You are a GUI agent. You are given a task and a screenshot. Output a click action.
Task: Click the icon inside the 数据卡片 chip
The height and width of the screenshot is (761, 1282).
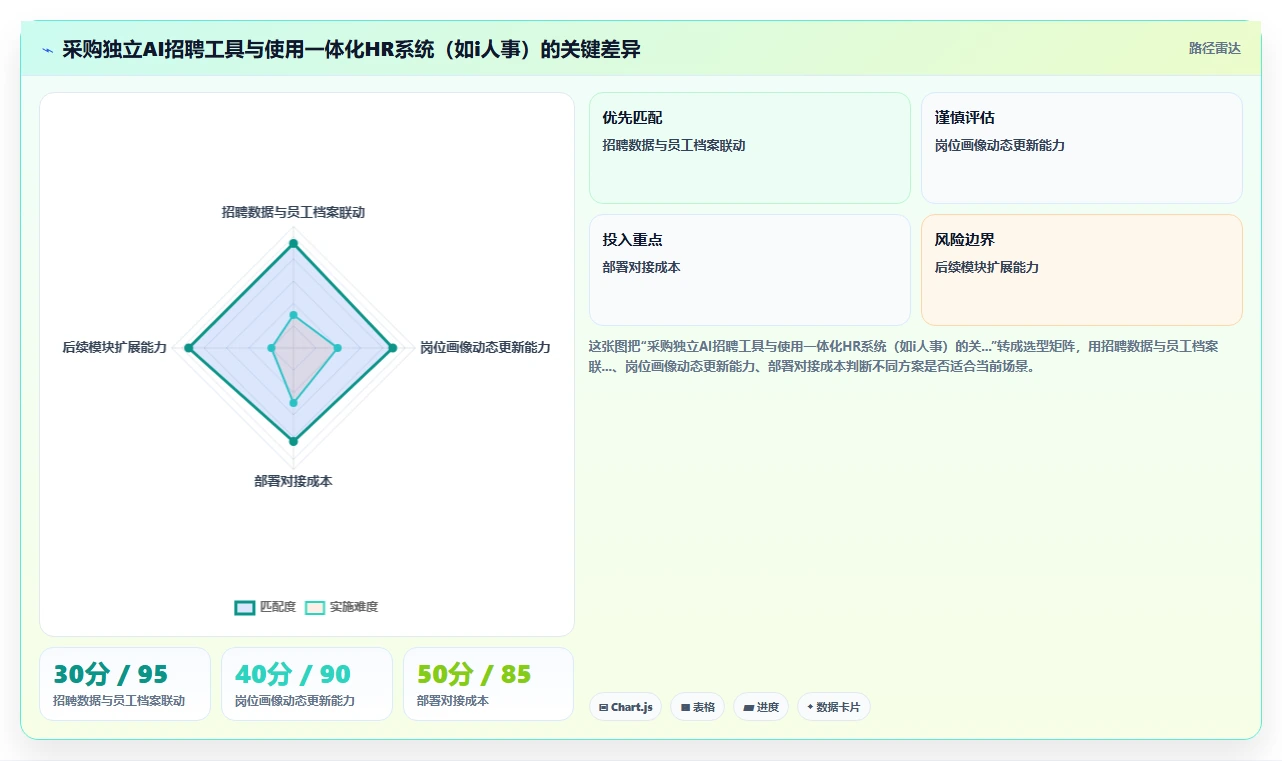[x=810, y=707]
